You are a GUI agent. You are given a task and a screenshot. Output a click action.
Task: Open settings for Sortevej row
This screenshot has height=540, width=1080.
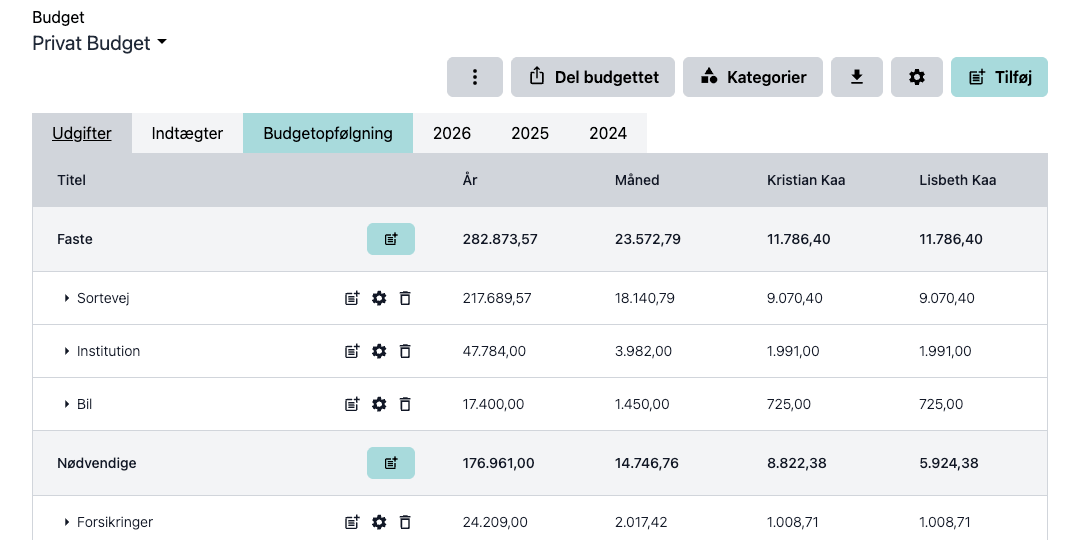pos(379,298)
